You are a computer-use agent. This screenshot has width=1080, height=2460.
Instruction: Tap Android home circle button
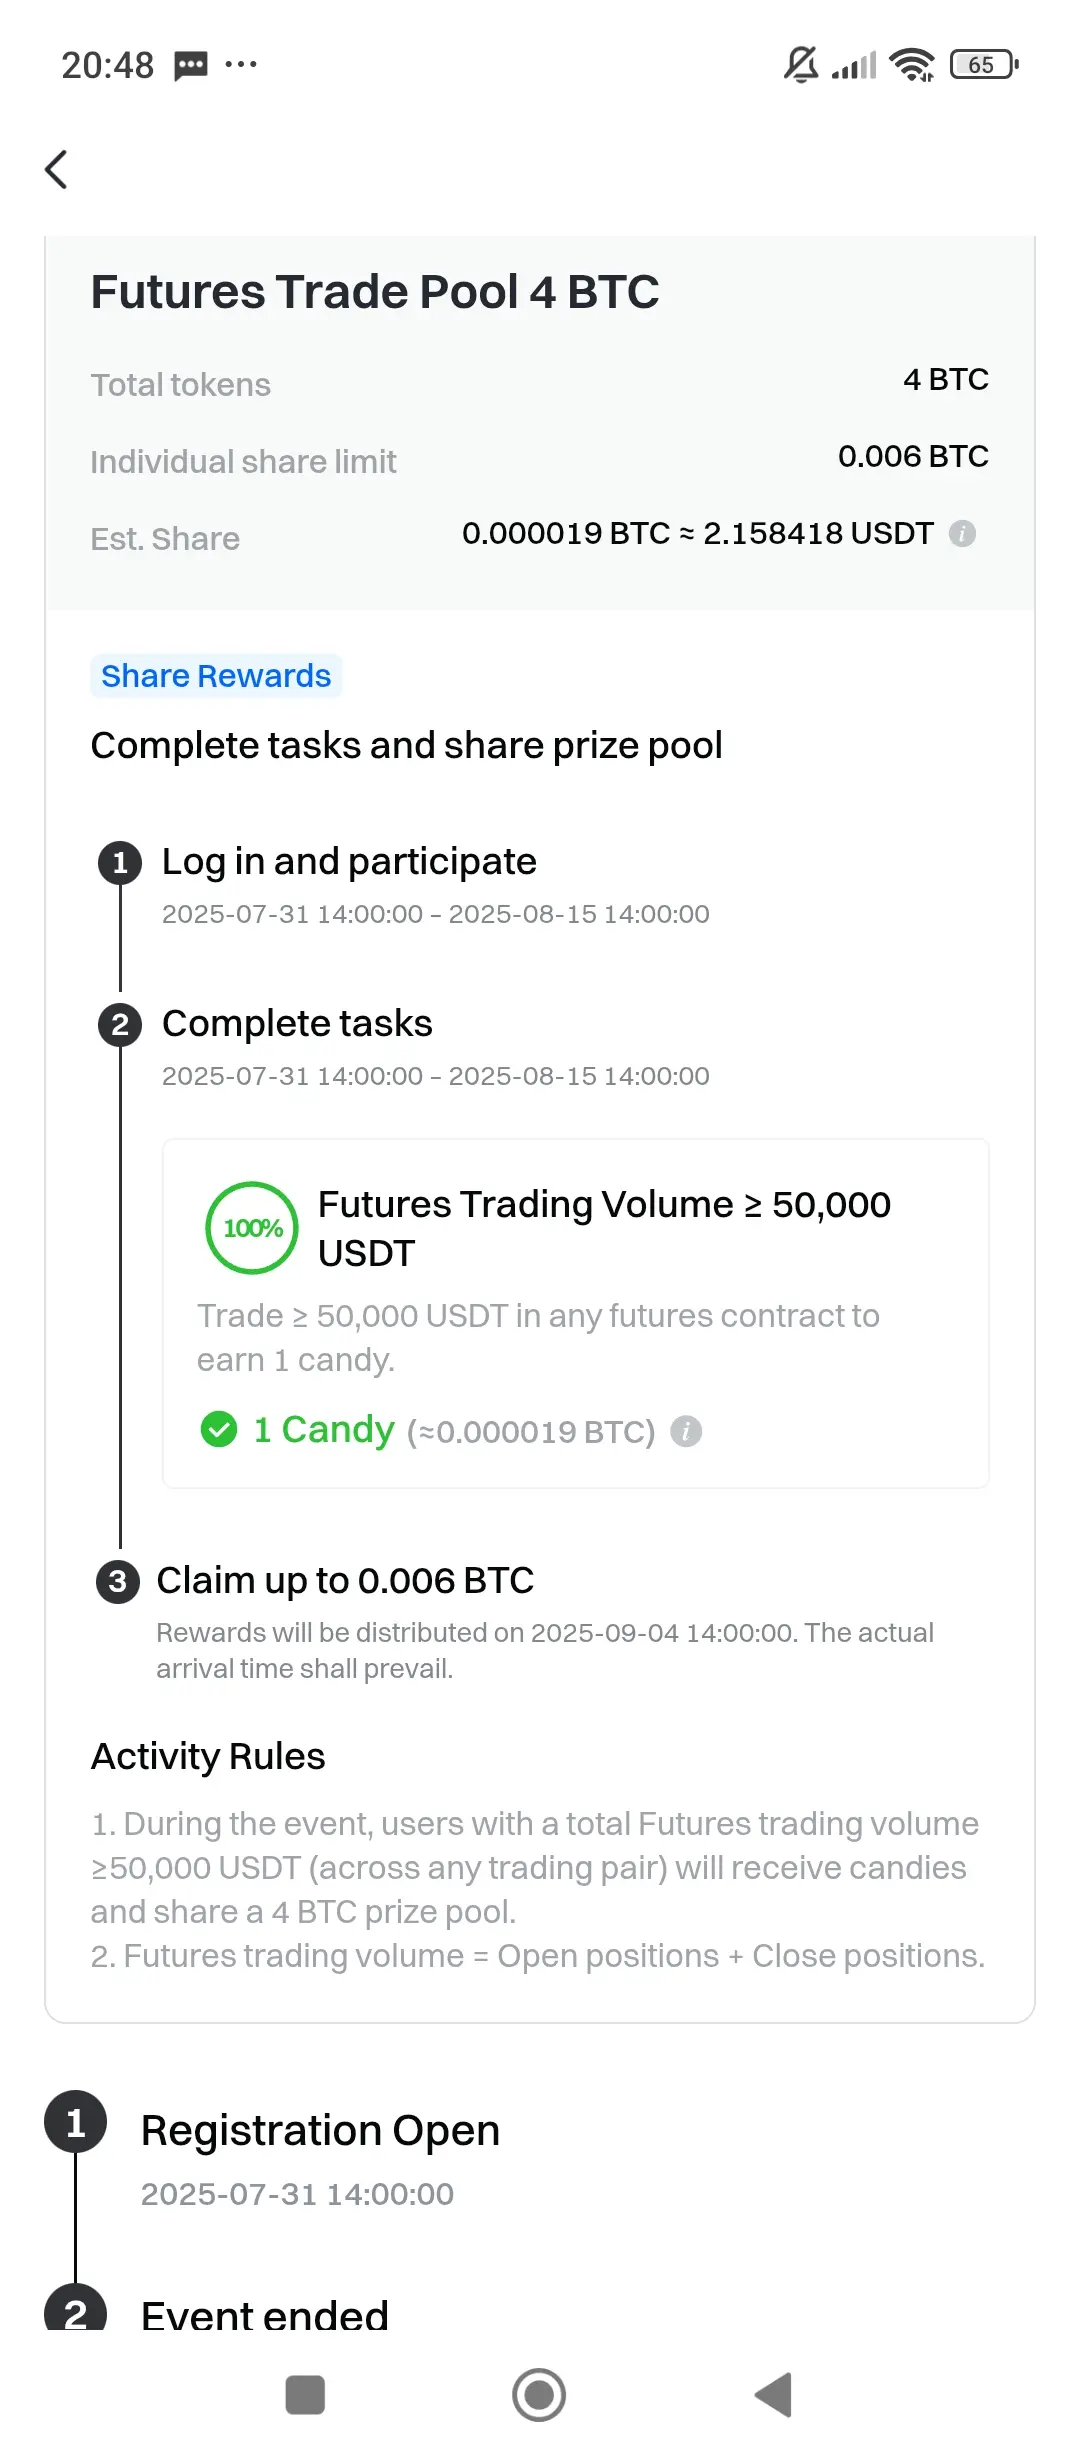pyautogui.click(x=539, y=2395)
